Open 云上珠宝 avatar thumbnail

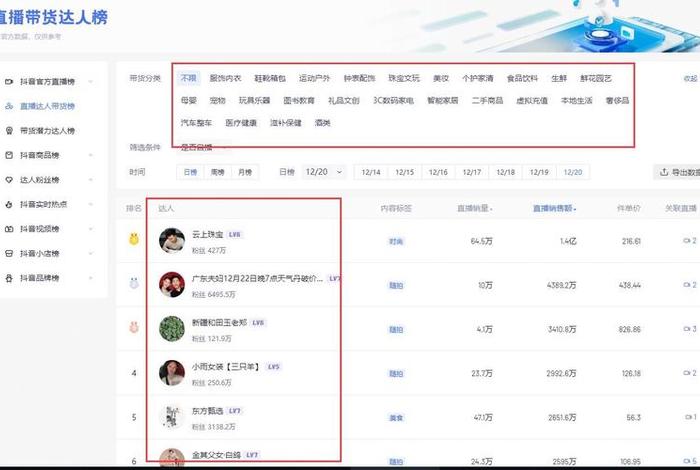(x=172, y=241)
